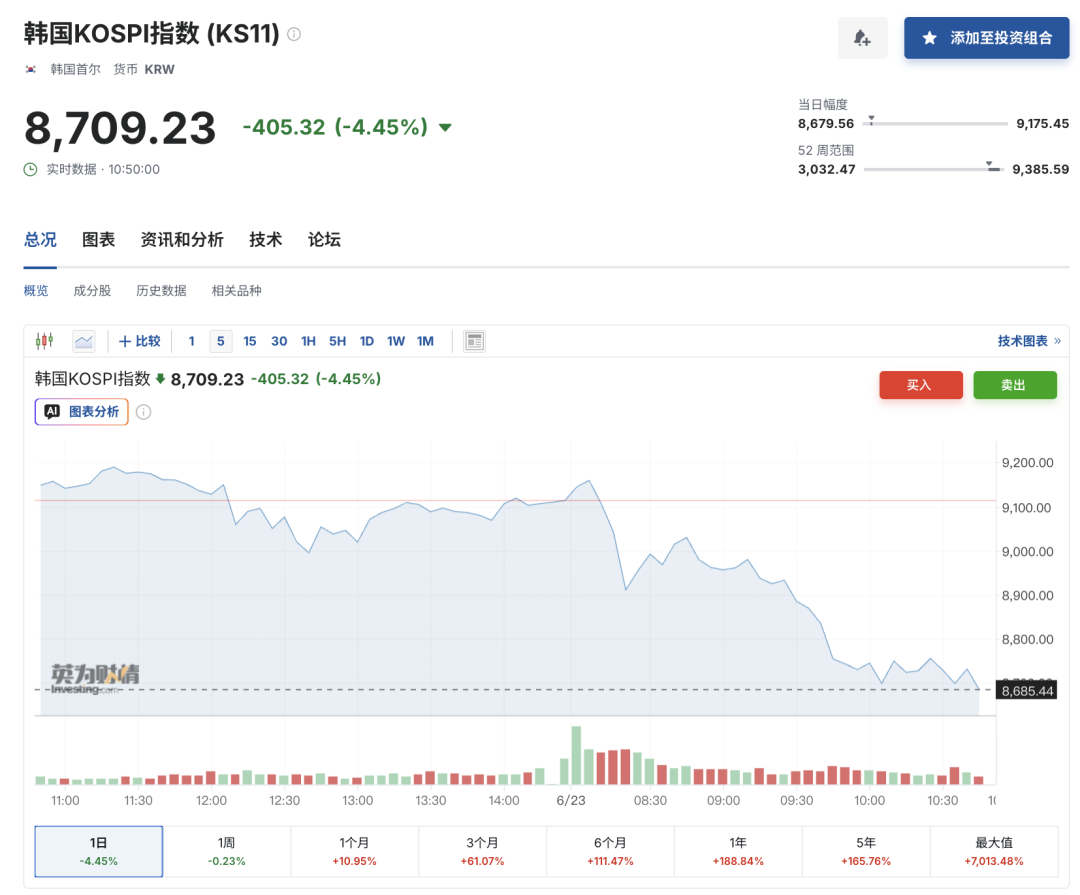Select the 1个月 performance range
Screen dimensions: 1080x895
(354, 852)
